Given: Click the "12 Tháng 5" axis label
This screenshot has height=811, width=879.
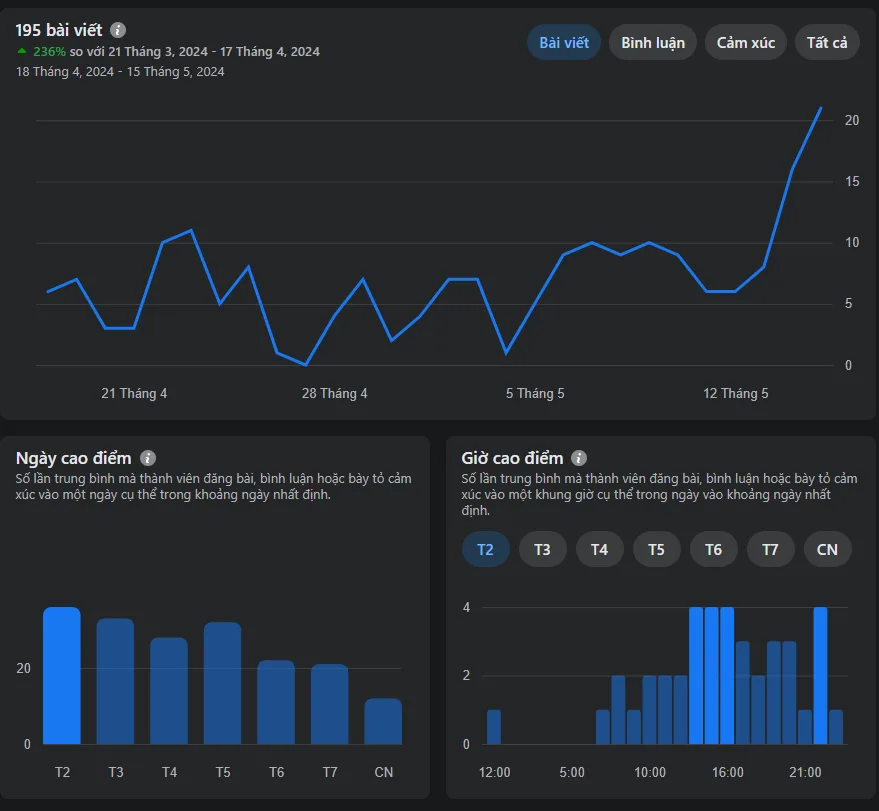Looking at the screenshot, I should point(735,393).
